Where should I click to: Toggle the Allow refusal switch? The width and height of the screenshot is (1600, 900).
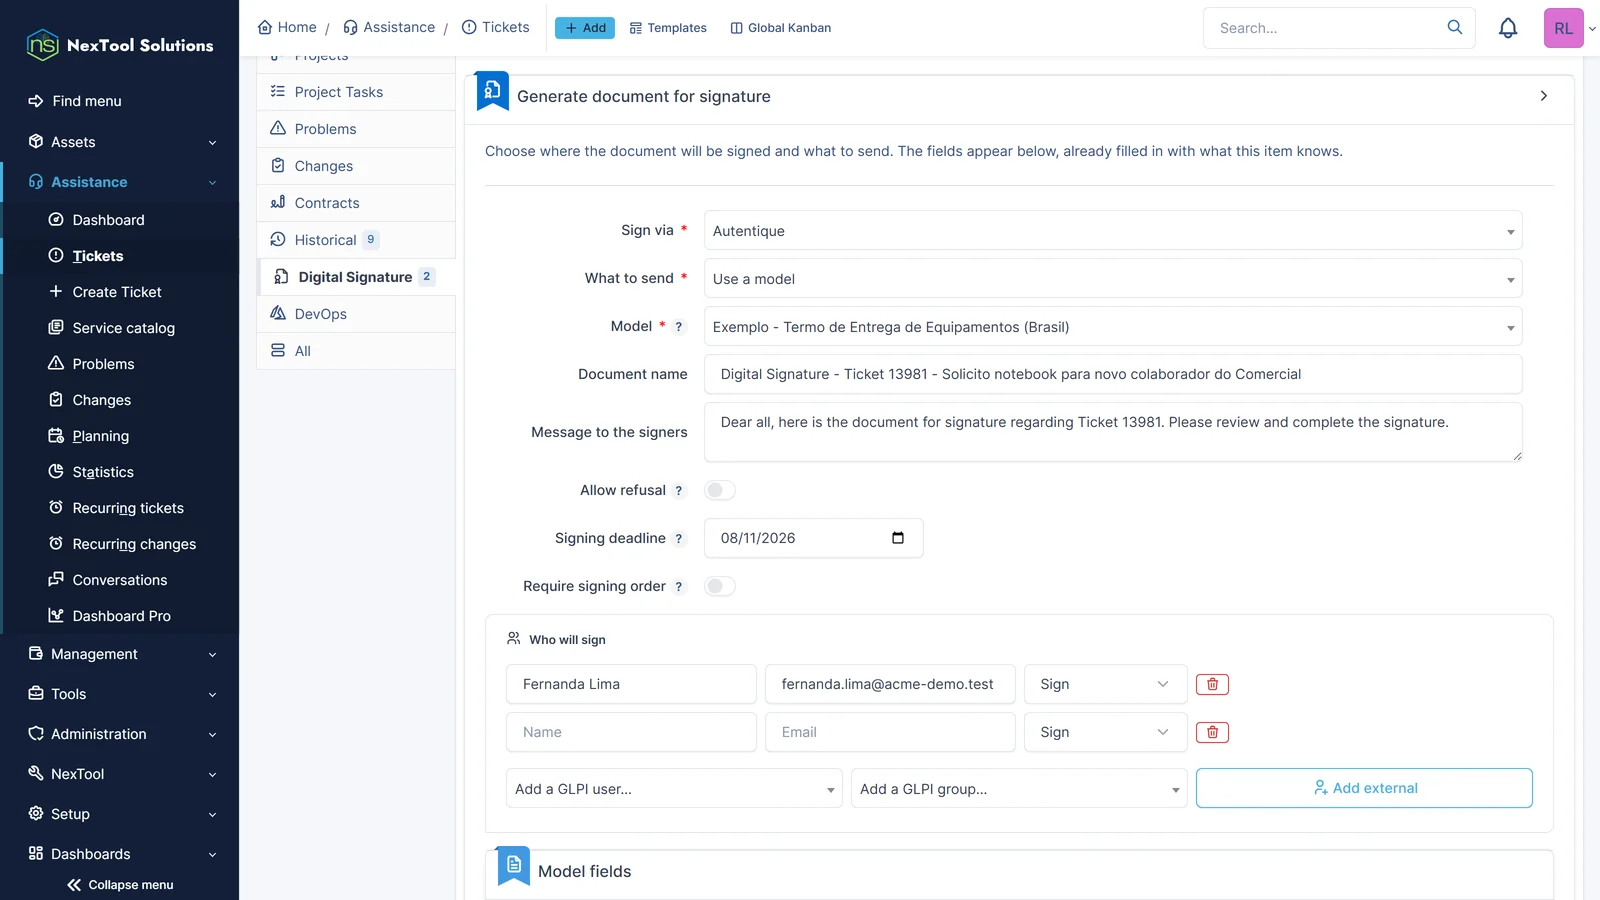(x=720, y=490)
